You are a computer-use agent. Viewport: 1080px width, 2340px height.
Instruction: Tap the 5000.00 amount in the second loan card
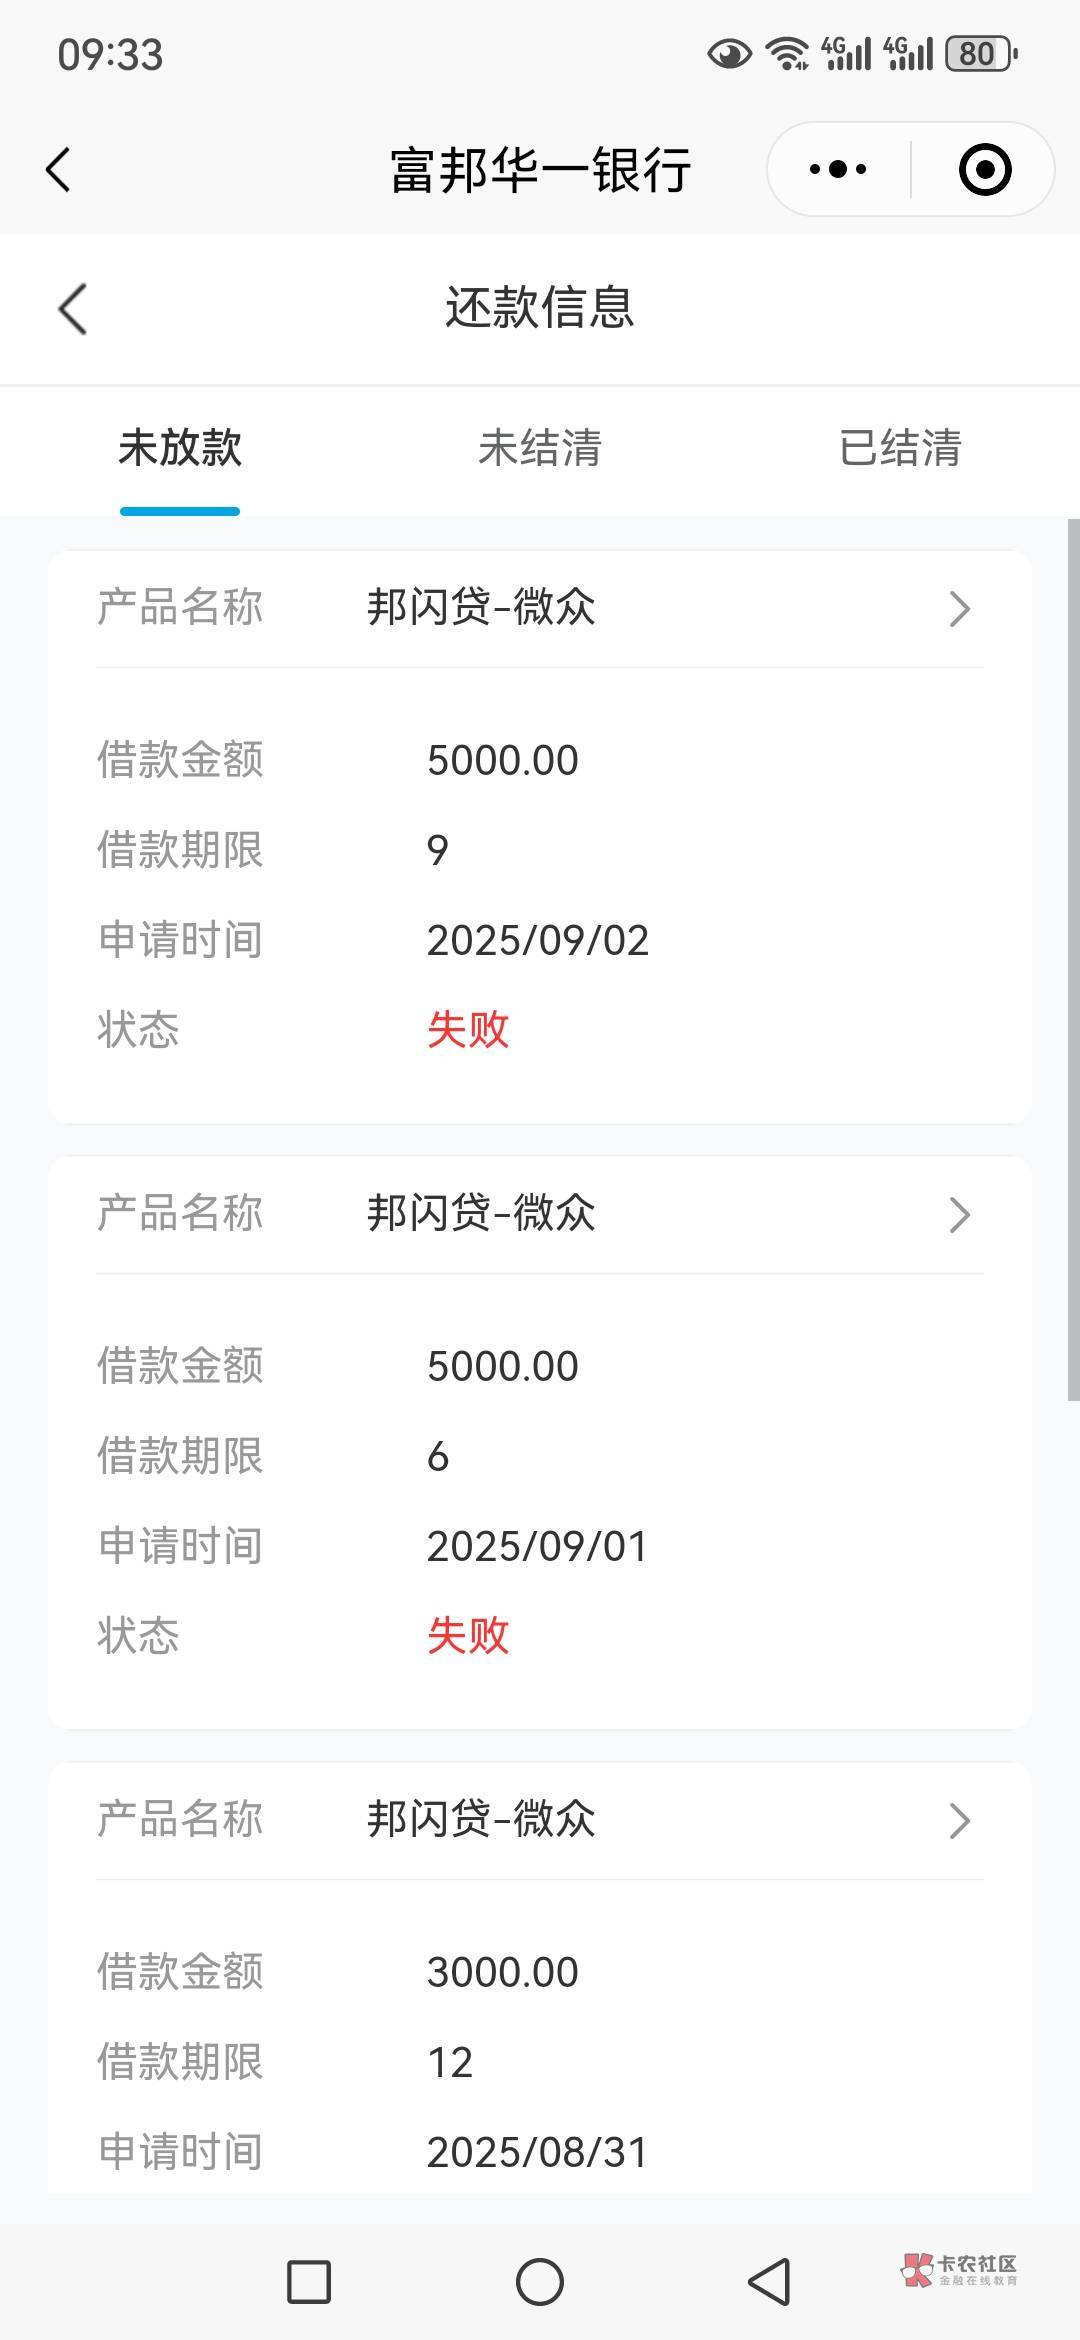tap(502, 1366)
